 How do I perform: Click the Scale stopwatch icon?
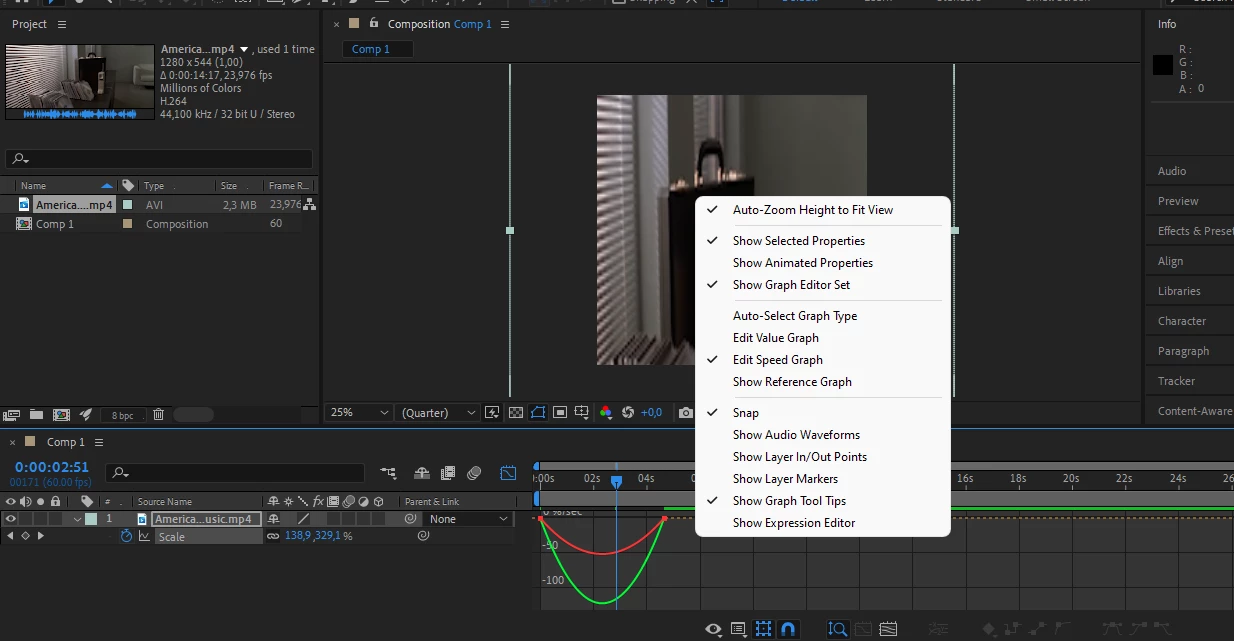click(126, 536)
